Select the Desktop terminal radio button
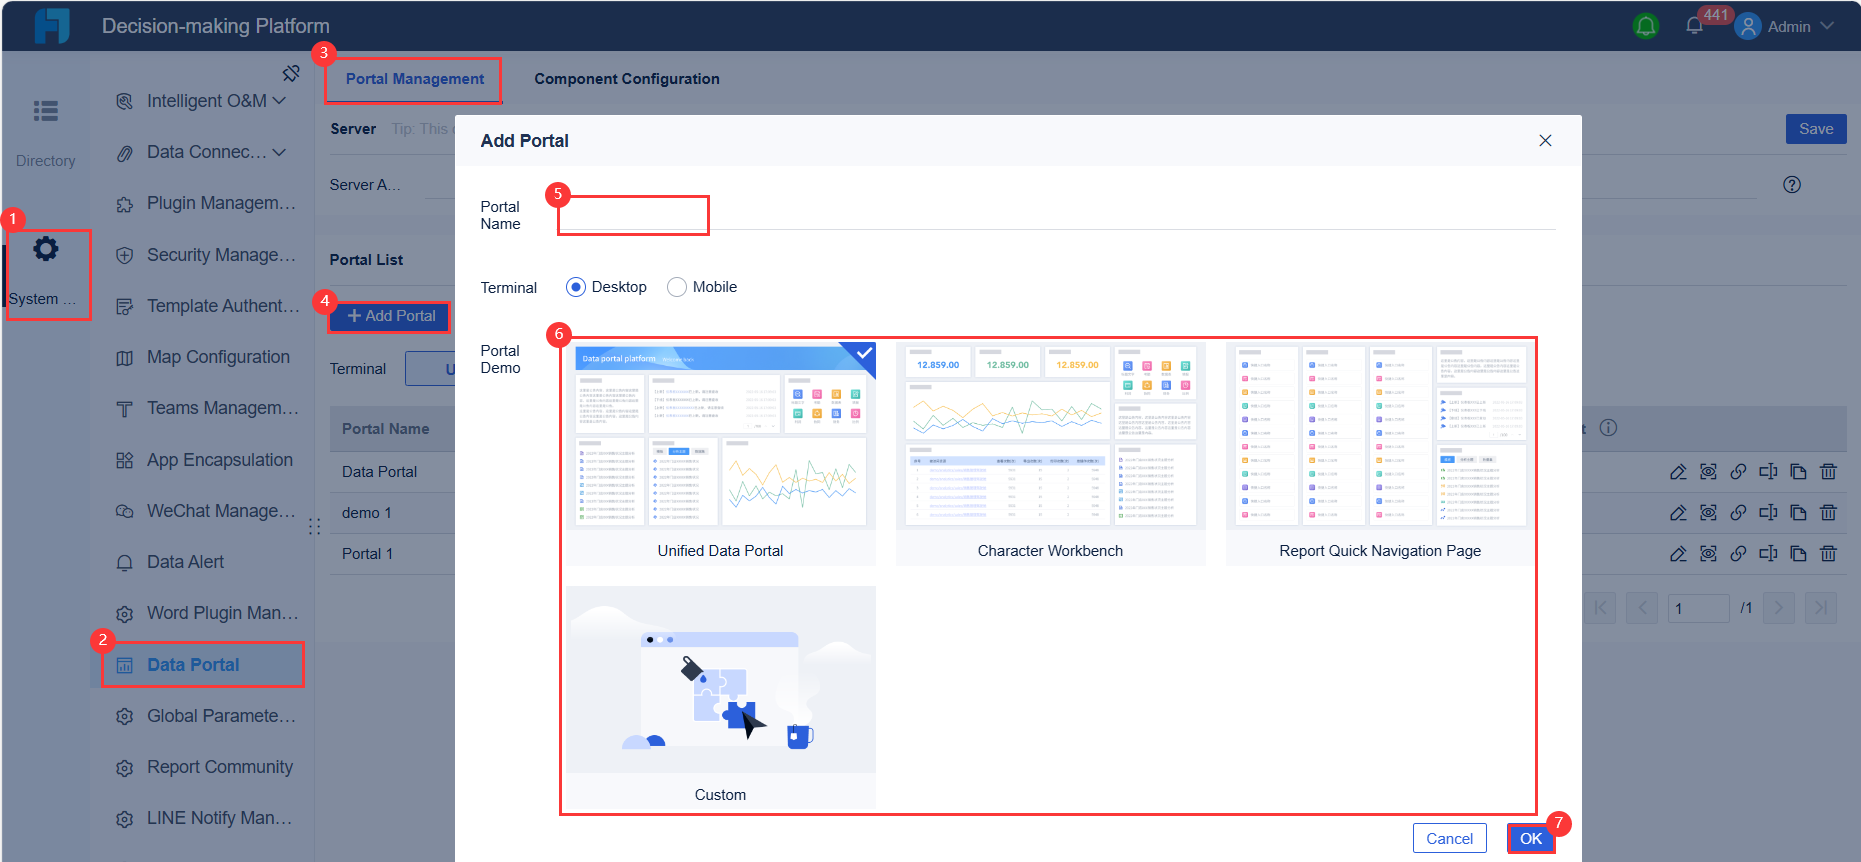 (576, 287)
